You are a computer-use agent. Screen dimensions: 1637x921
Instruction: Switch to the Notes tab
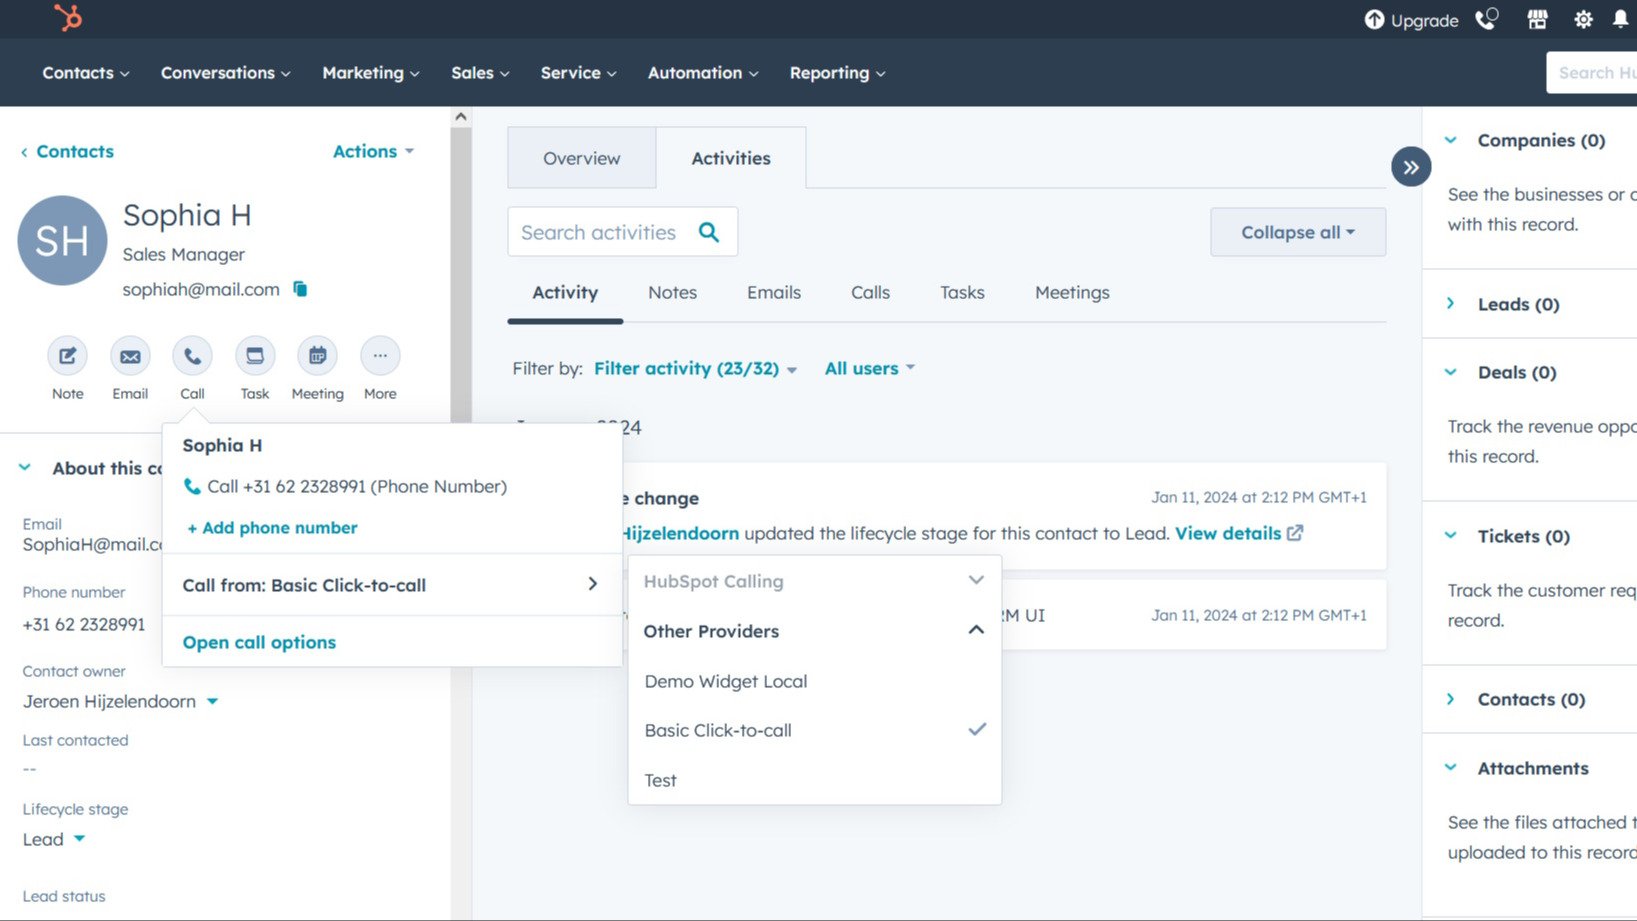click(672, 292)
